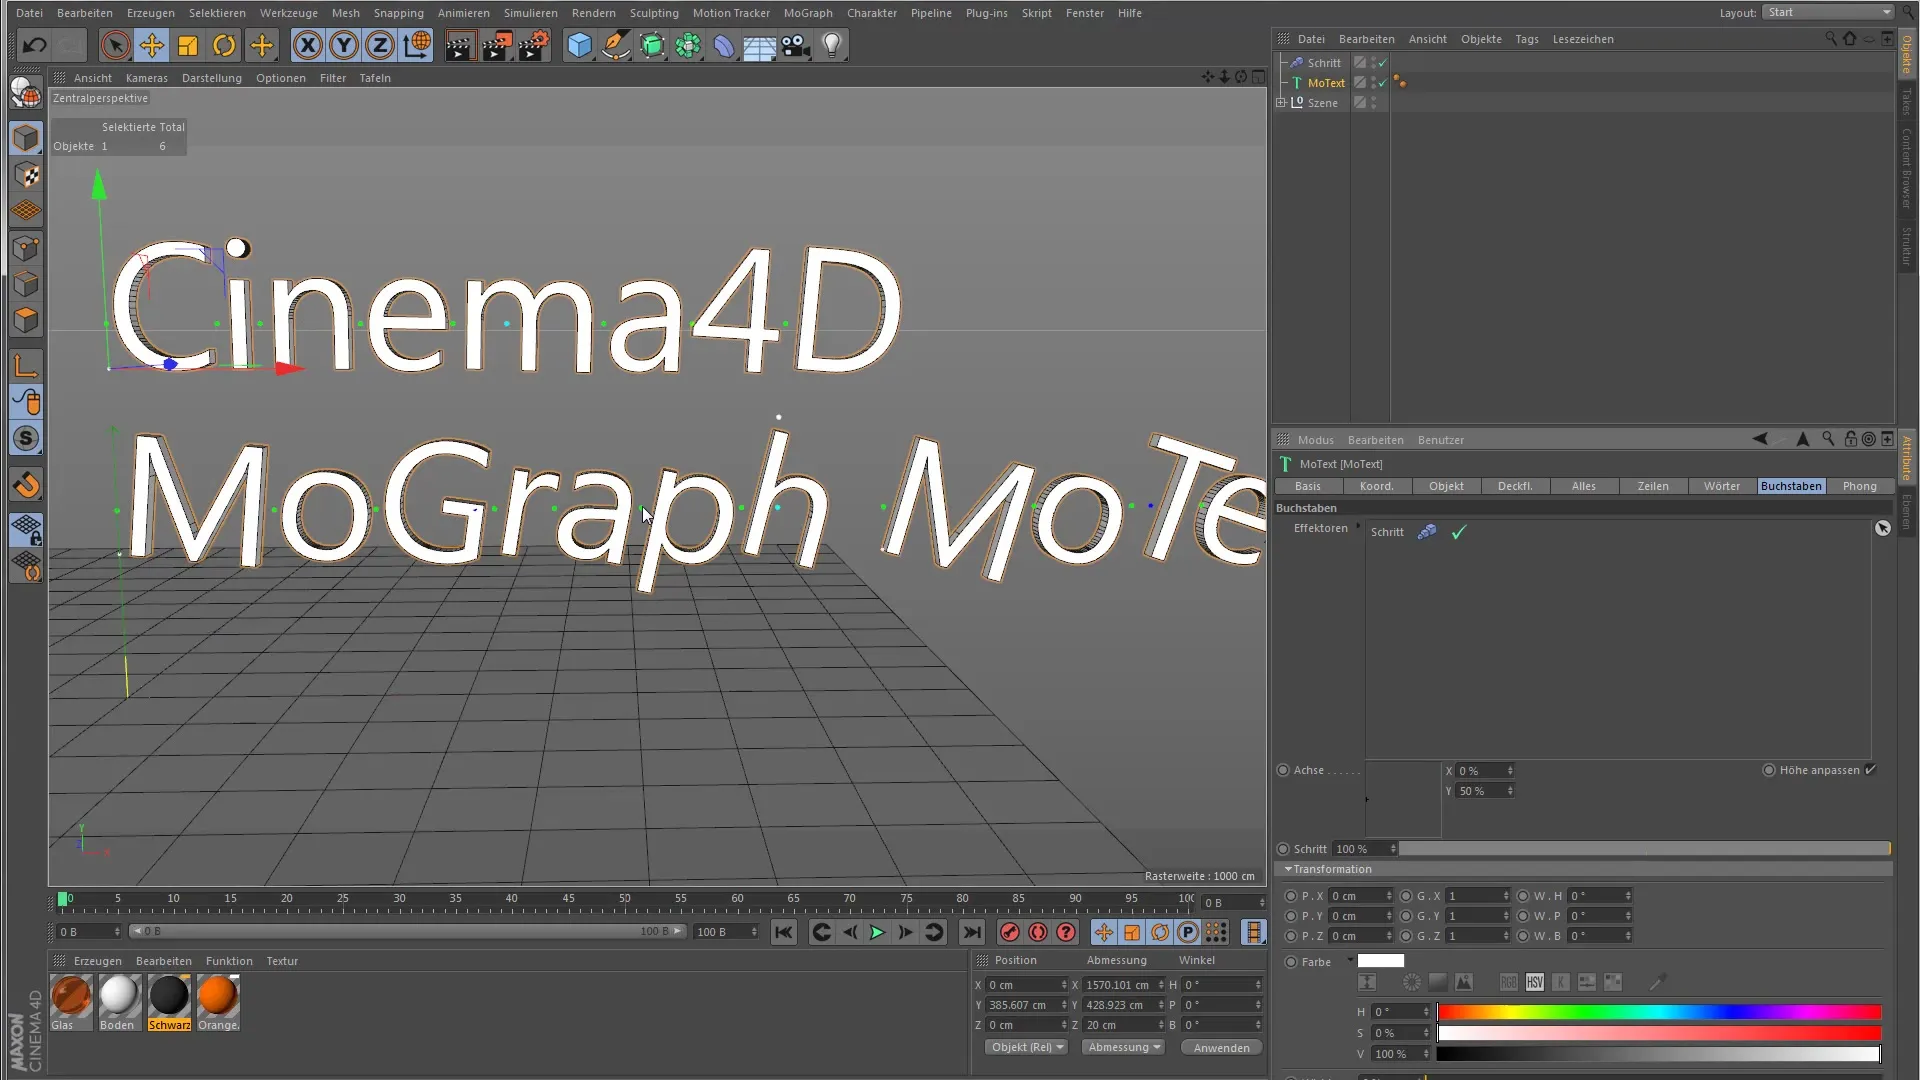Open the viewport Kameras menu
This screenshot has height=1080, width=1920.
click(147, 78)
